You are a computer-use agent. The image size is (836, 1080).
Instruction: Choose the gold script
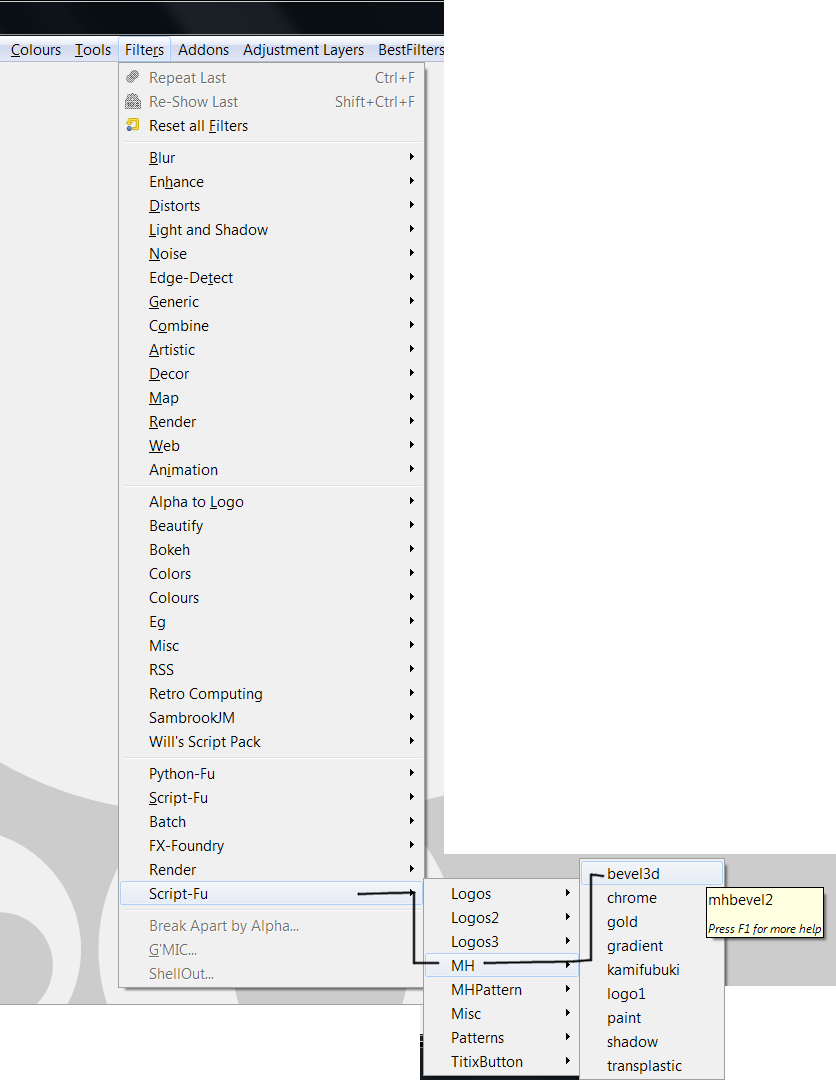[652, 922]
